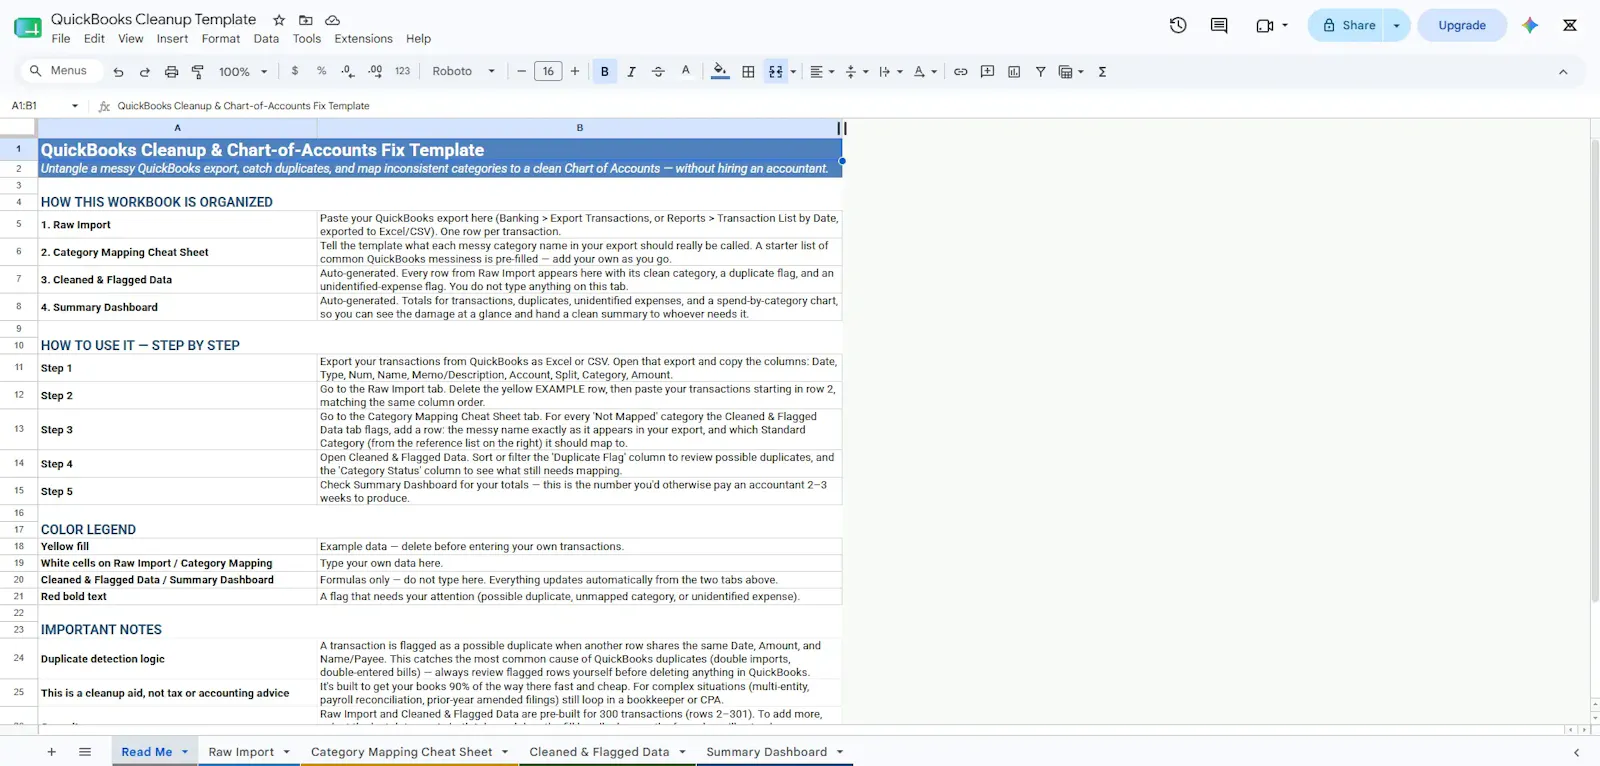The width and height of the screenshot is (1600, 766).
Task: Open the Extensions menu
Action: click(x=363, y=39)
